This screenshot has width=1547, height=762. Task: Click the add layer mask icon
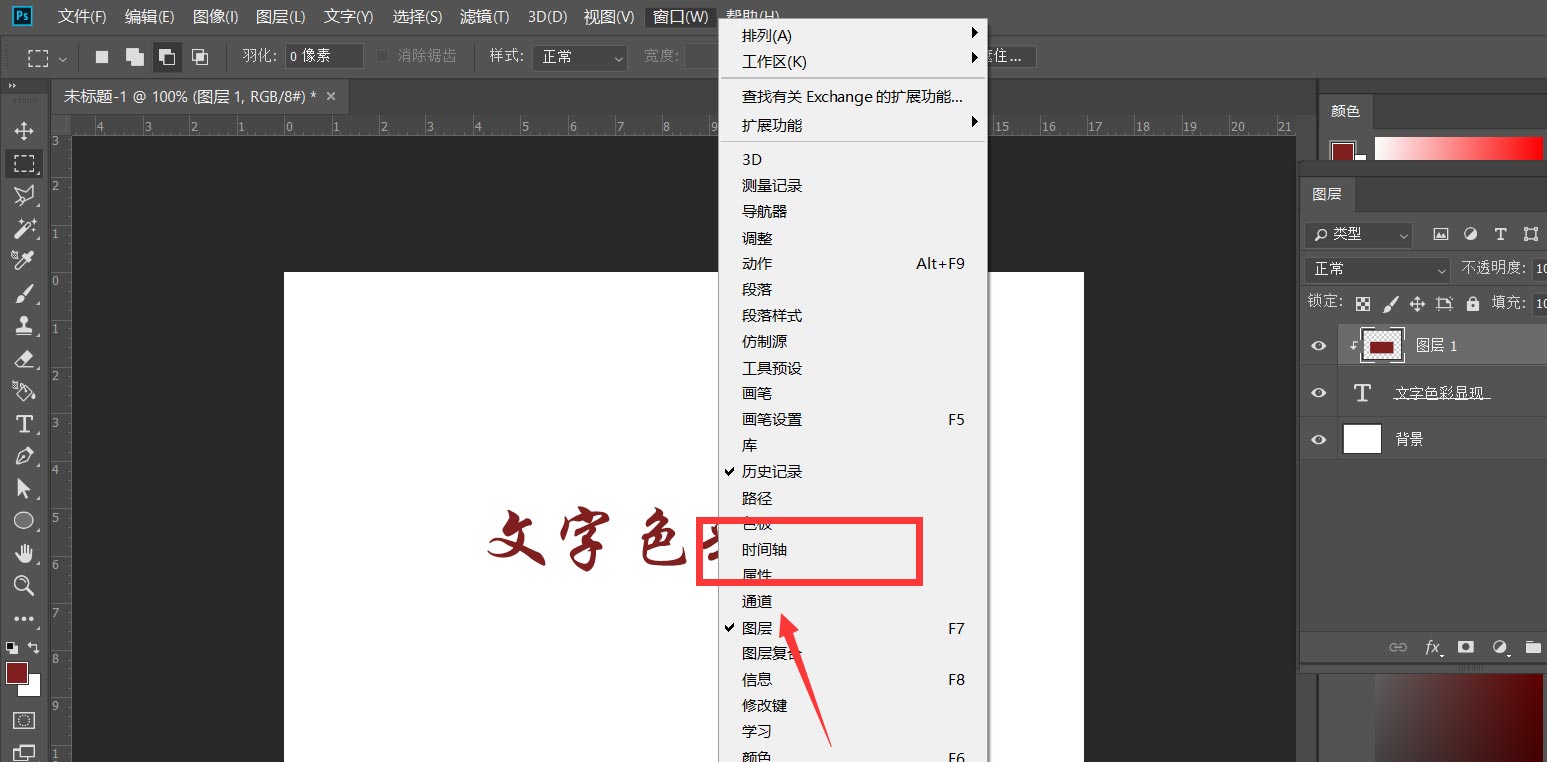coord(1466,647)
